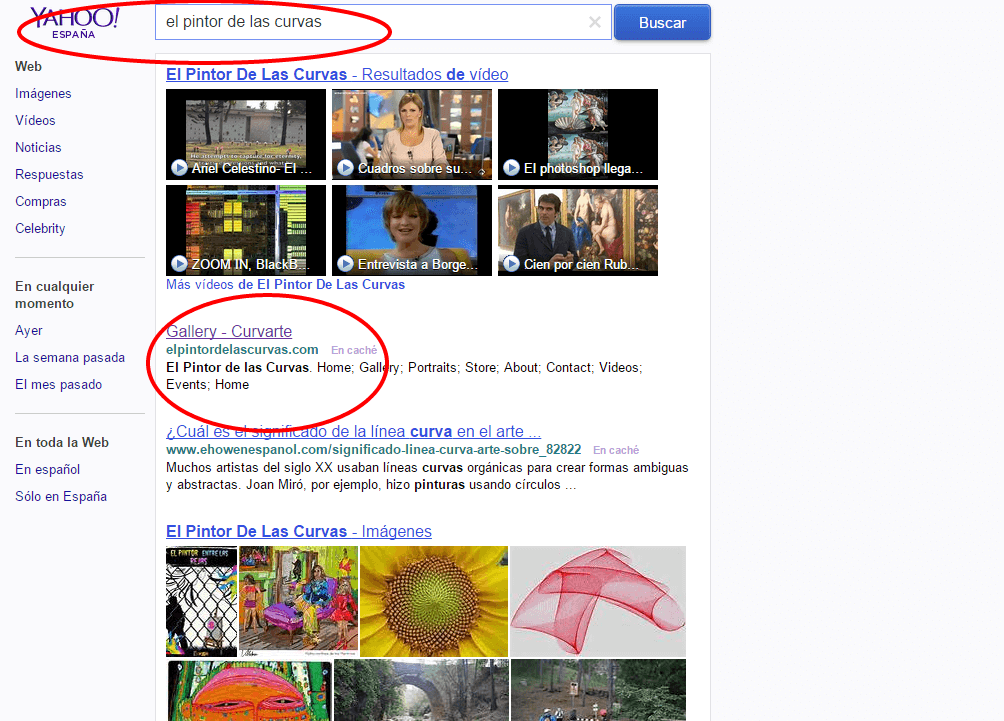This screenshot has width=1004, height=721.
Task: Open the sunflower image thumbnail
Action: pos(433,601)
